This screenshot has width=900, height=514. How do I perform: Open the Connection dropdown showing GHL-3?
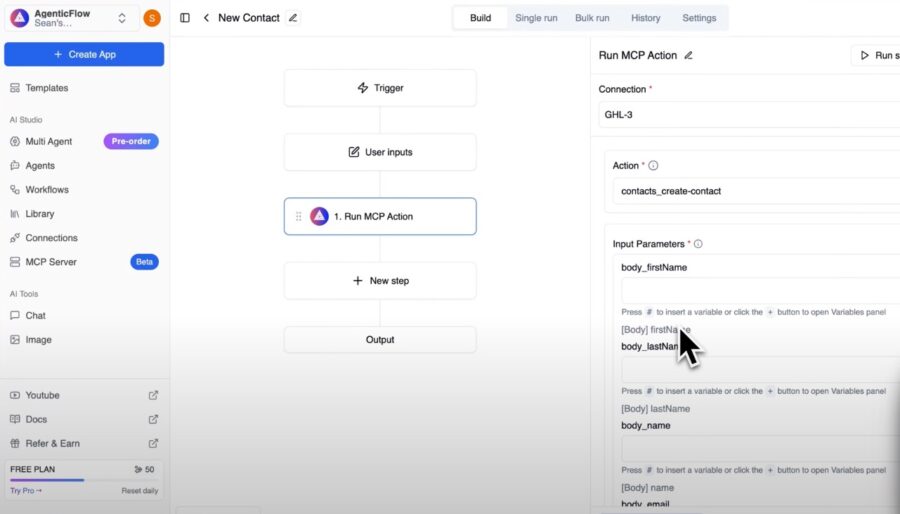click(749, 115)
